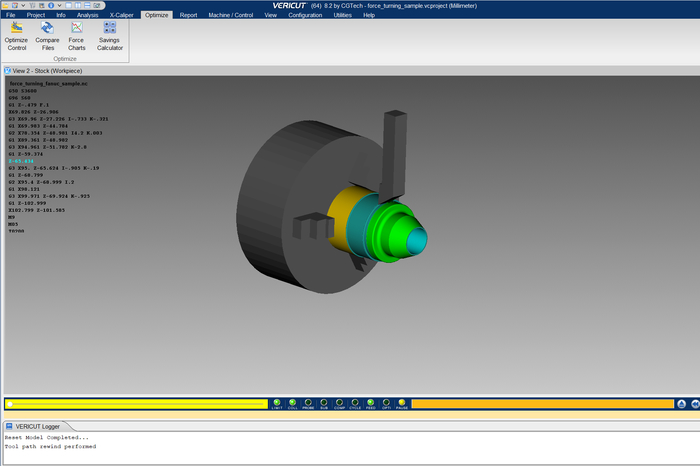This screenshot has height=466, width=700.
Task: Select the VERICUT Logger tab
Action: click(37, 426)
